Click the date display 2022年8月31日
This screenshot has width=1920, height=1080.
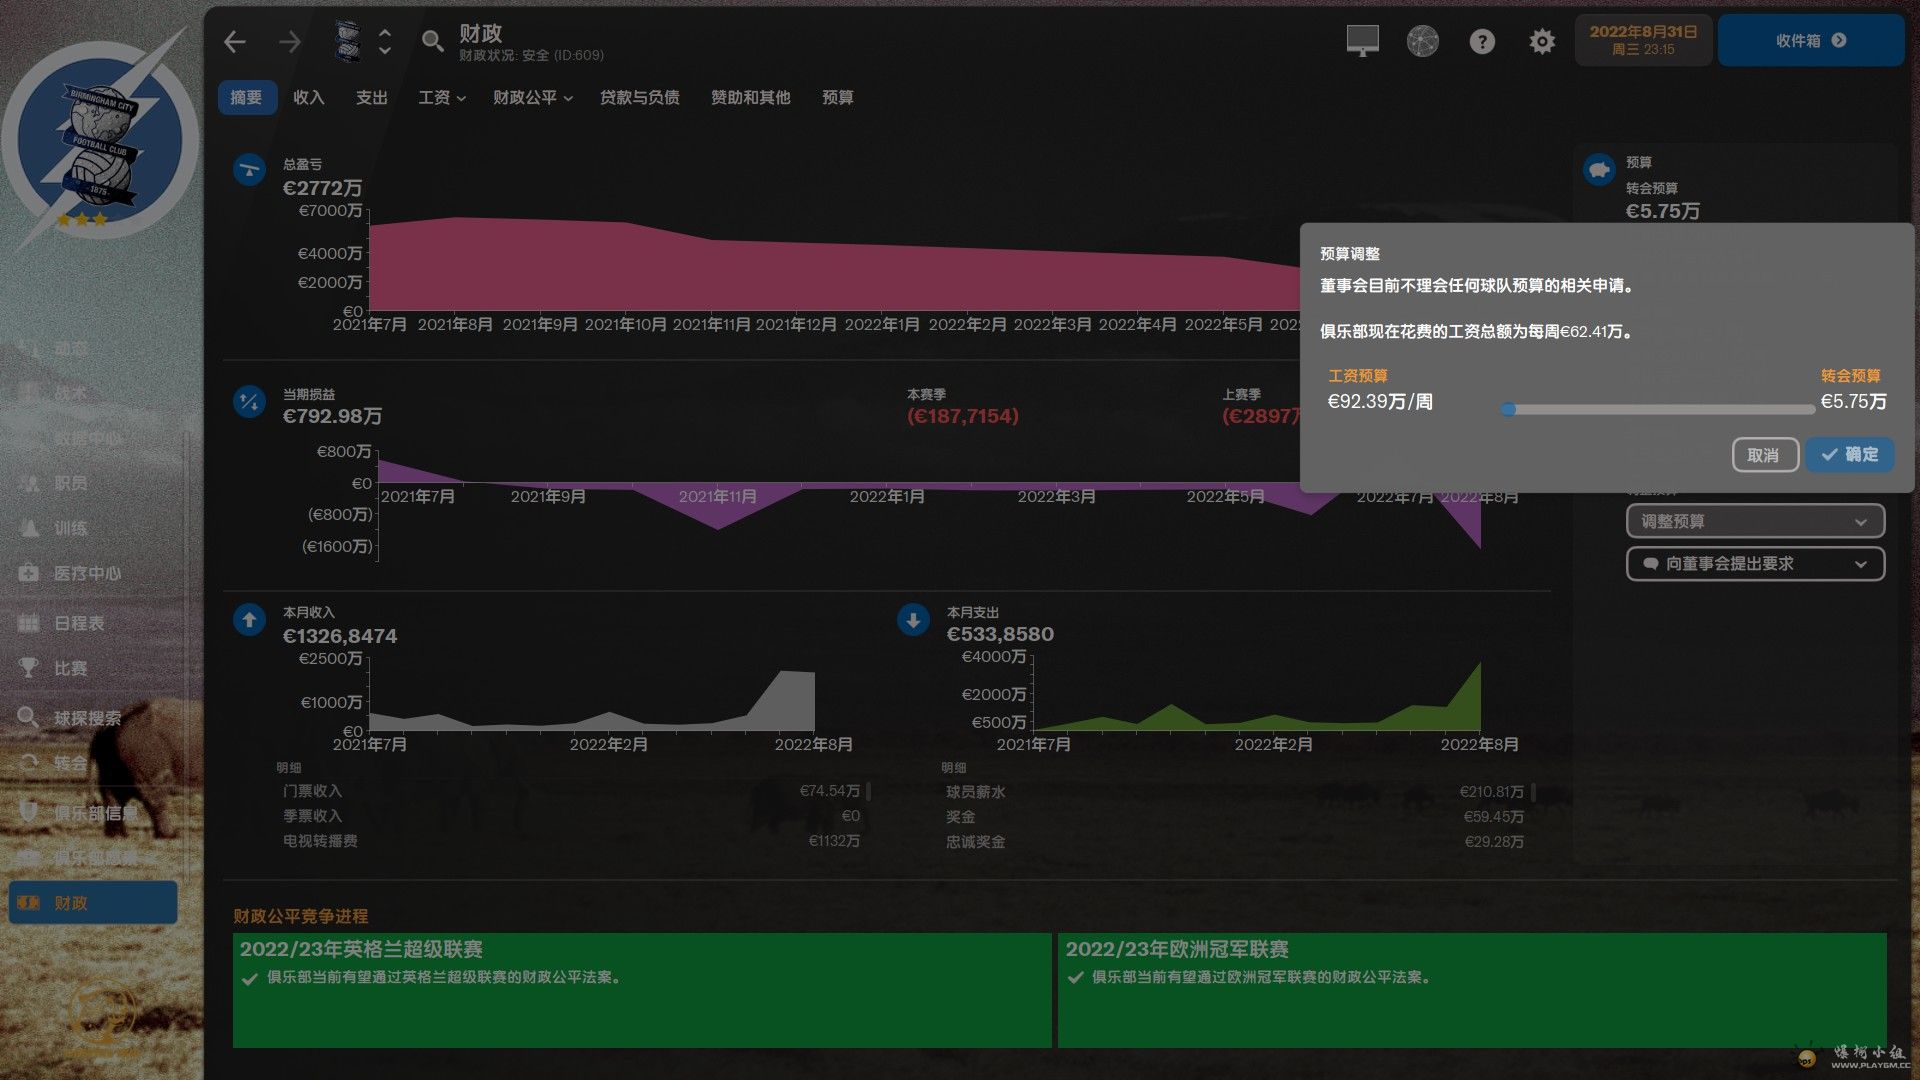coord(1643,40)
